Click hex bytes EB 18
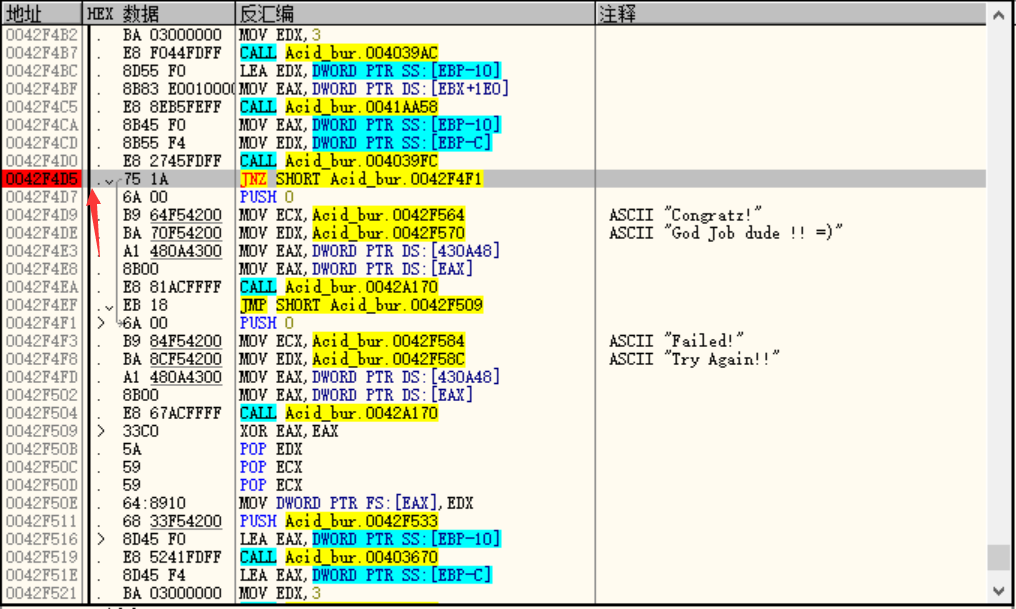 point(145,305)
